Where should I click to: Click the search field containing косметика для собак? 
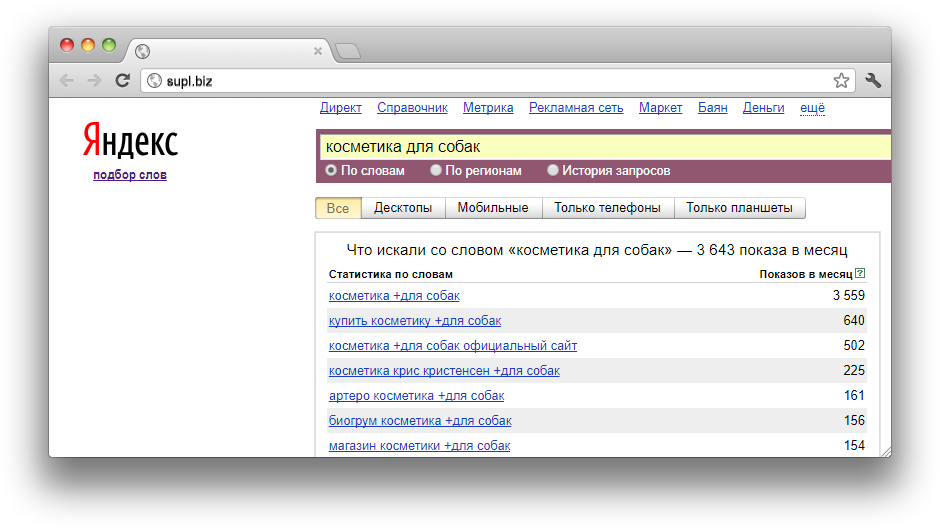pos(605,147)
